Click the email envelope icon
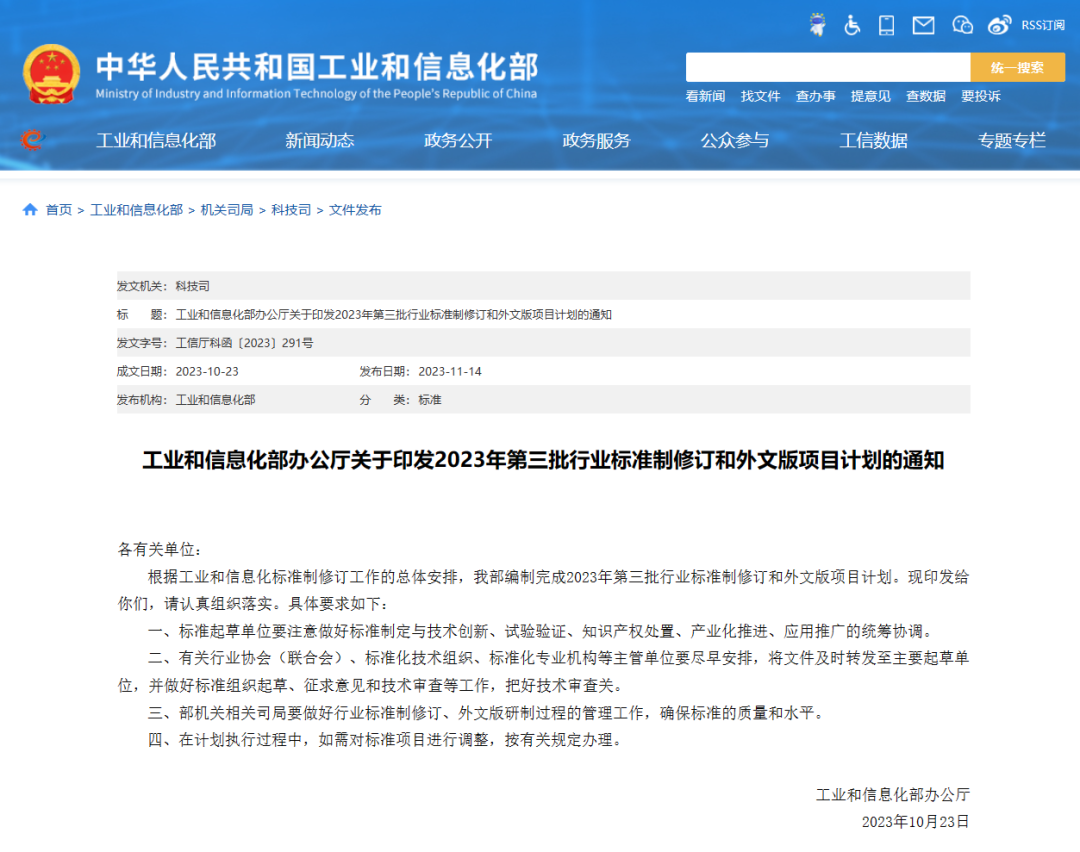This screenshot has width=1080, height=852. [x=924, y=25]
